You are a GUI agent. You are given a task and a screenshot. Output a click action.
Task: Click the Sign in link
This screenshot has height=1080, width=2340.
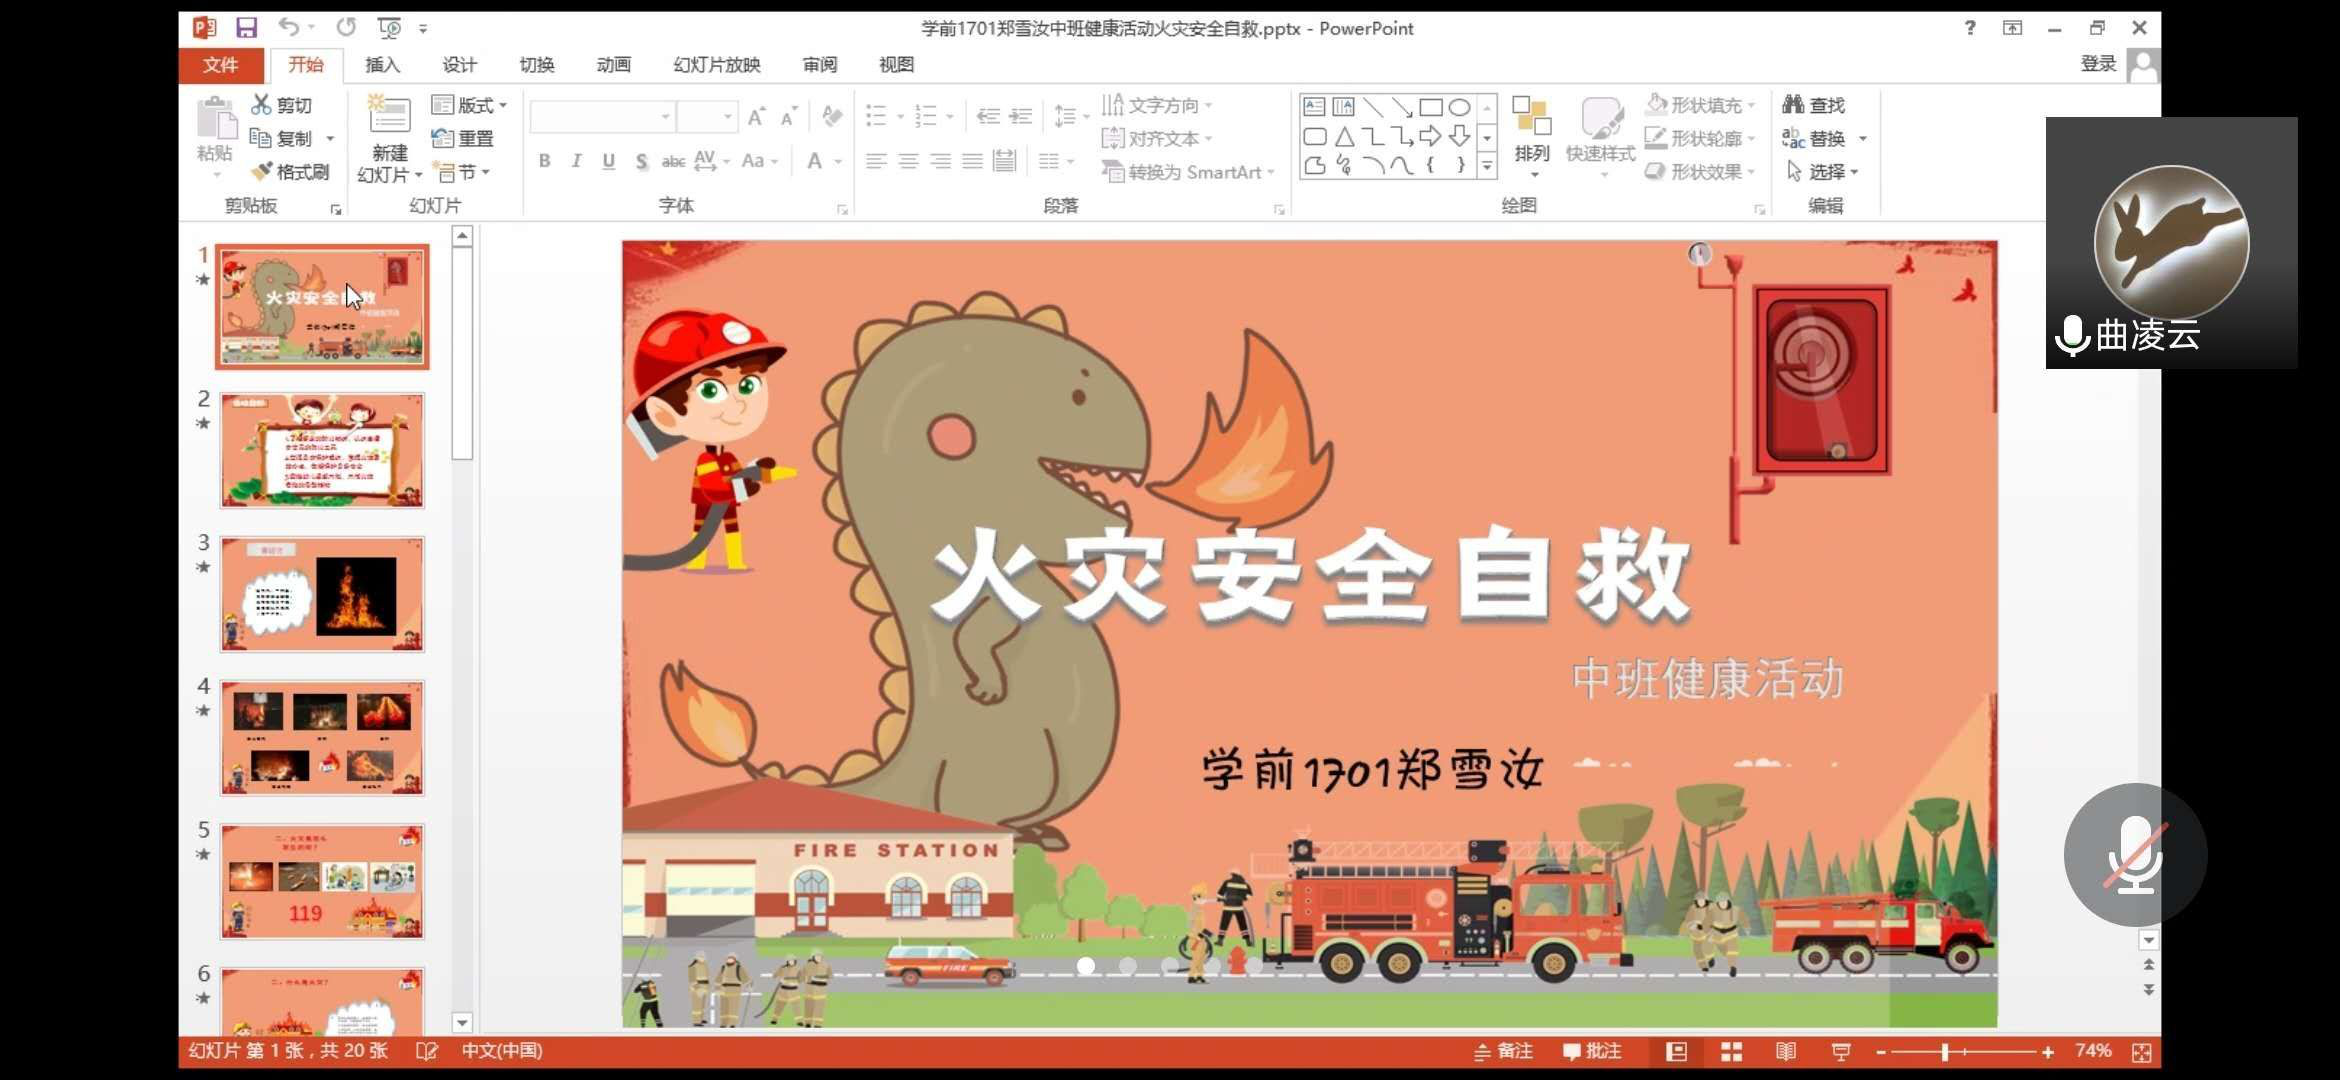click(x=2098, y=64)
